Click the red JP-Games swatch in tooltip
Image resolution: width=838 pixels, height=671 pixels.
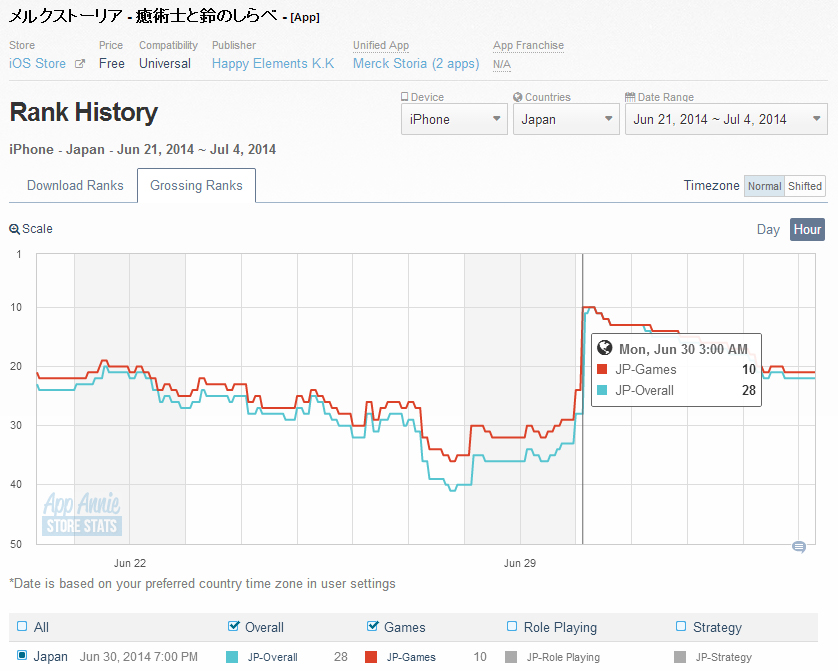point(602,369)
